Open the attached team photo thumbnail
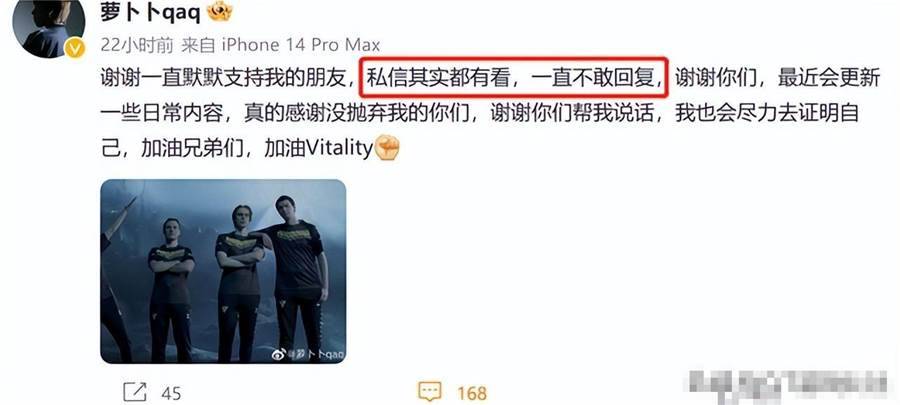This screenshot has height=405, width=900. point(223,271)
